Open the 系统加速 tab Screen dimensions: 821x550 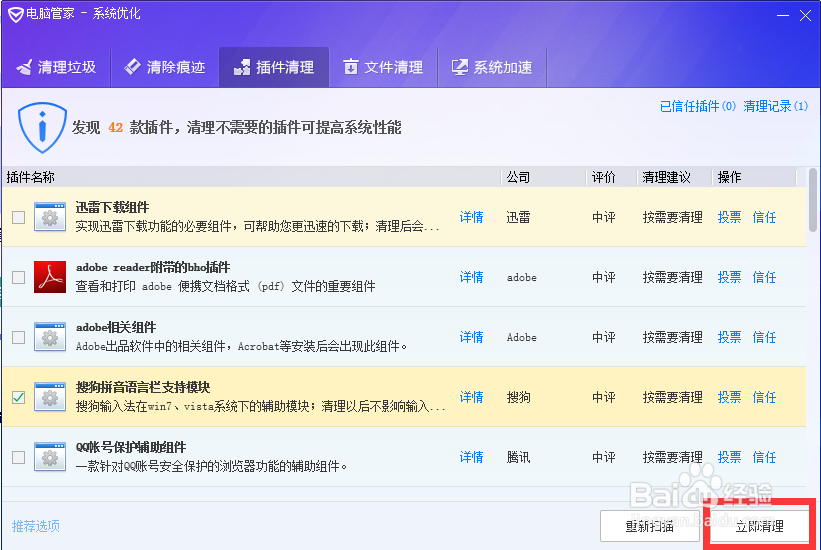[x=492, y=67]
